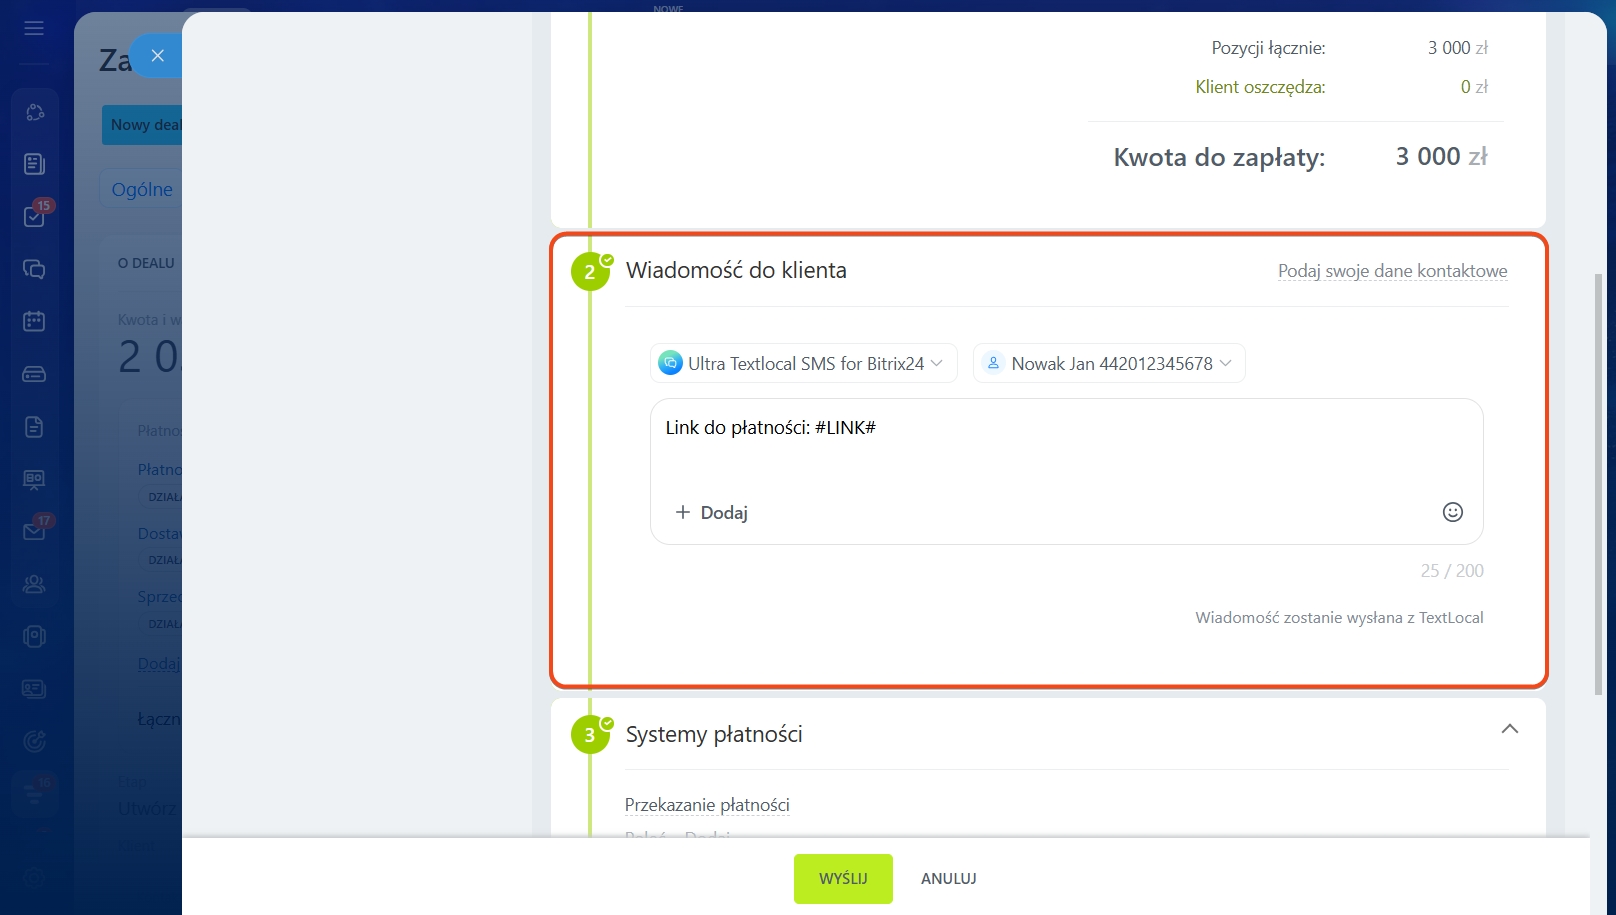Open the Calendar sidebar icon
Viewport: 1616px width, 915px height.
pos(34,321)
